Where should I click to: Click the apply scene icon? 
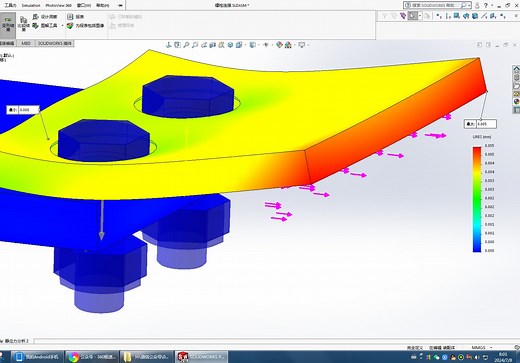coord(288,45)
